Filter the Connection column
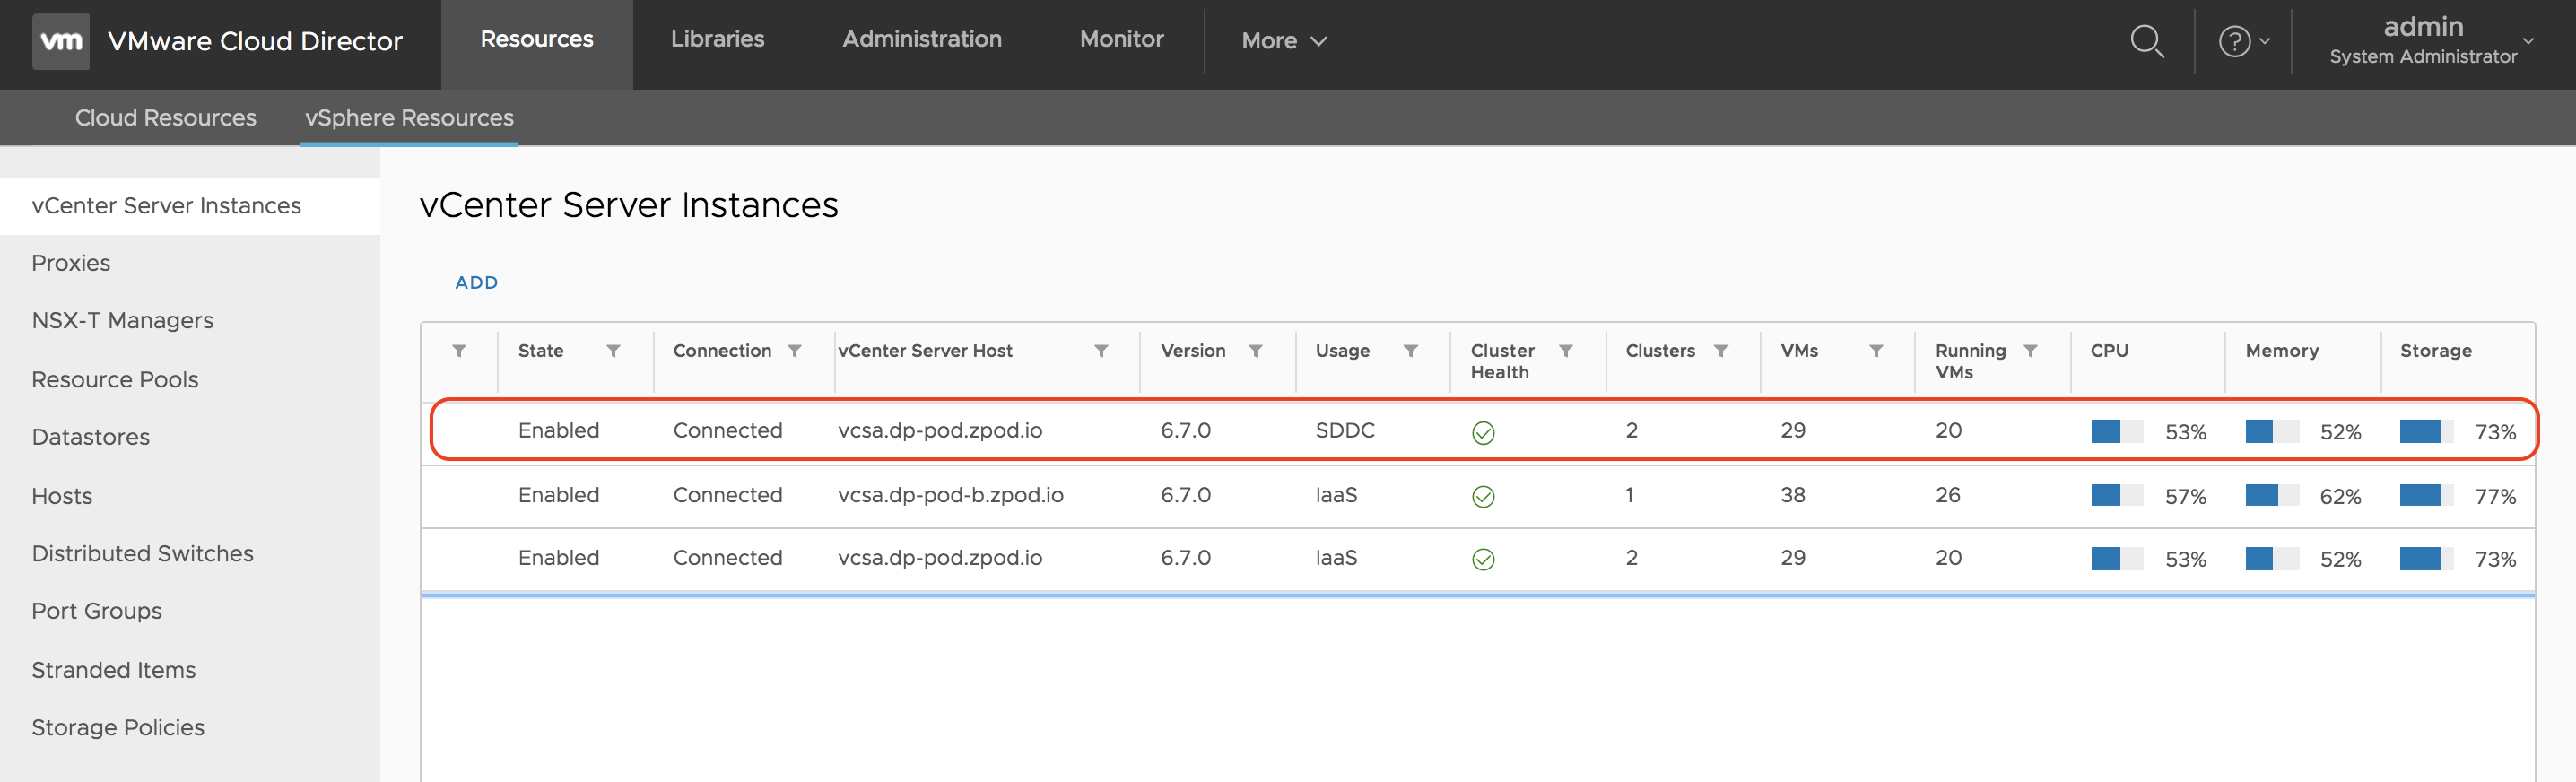Screen dimensions: 2576x782 pos(794,351)
